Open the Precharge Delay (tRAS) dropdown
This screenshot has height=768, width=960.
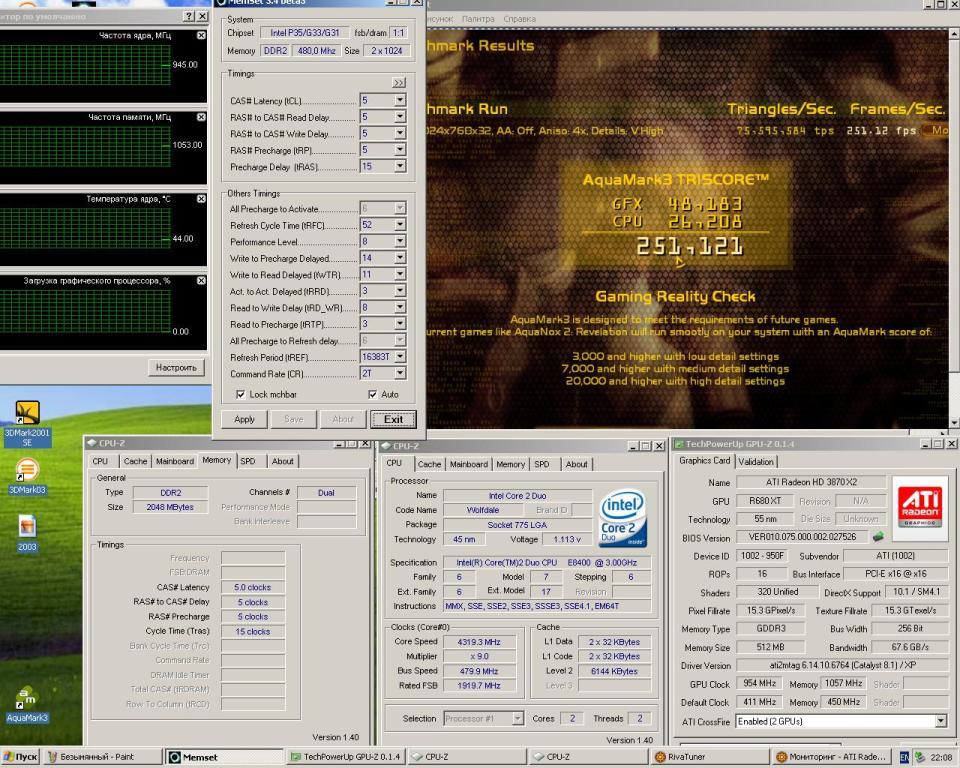pos(400,166)
